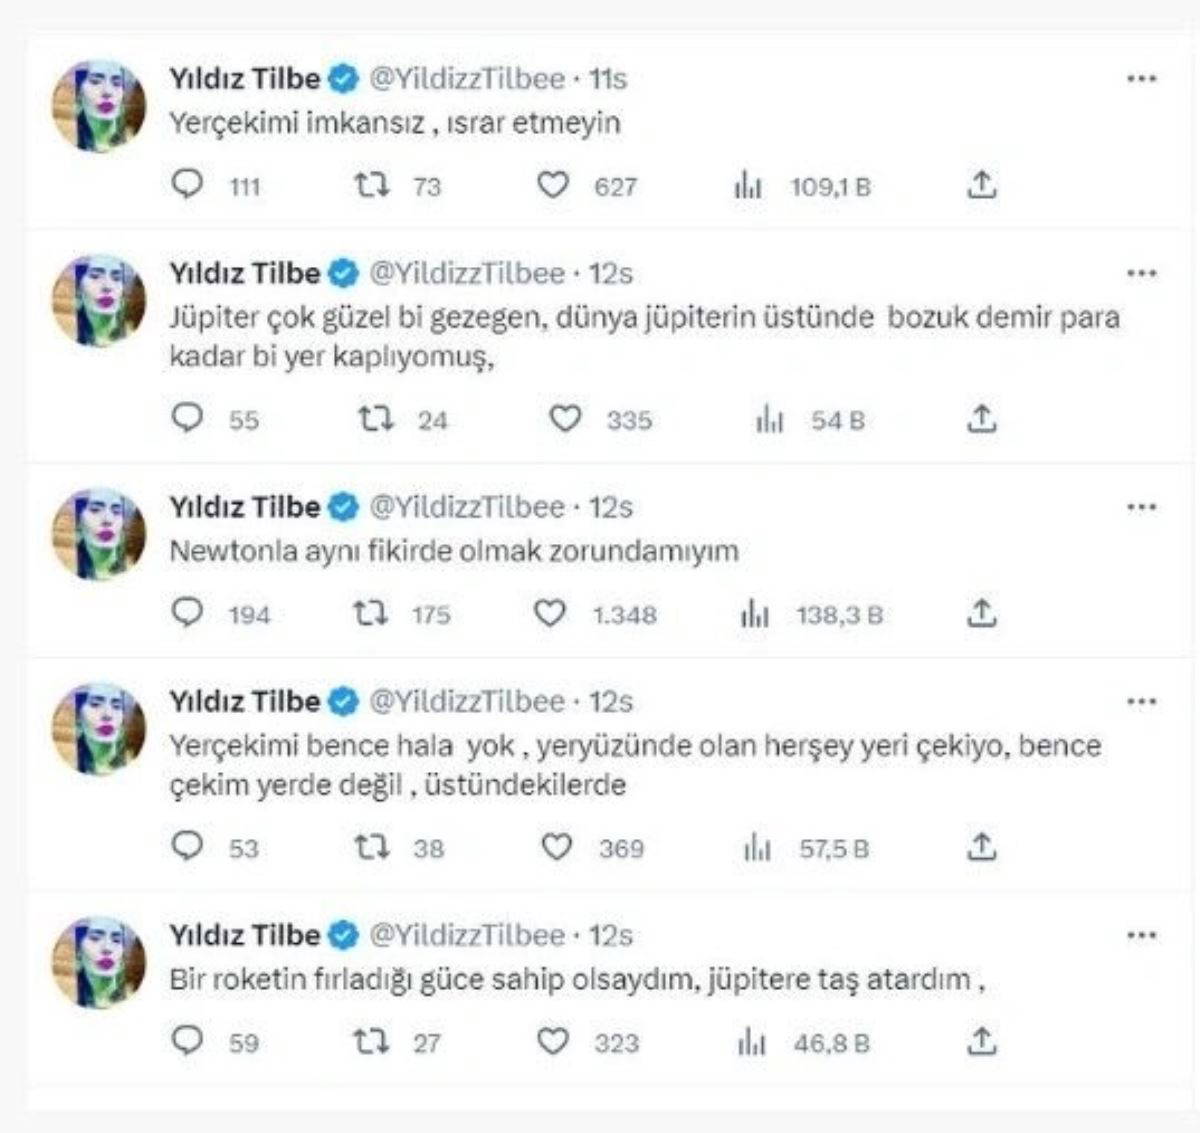Screen dimensions: 1200x1133
Task: Click @YildizzTilbee handle on the "Newtonla" tweet
Action: click(x=467, y=507)
